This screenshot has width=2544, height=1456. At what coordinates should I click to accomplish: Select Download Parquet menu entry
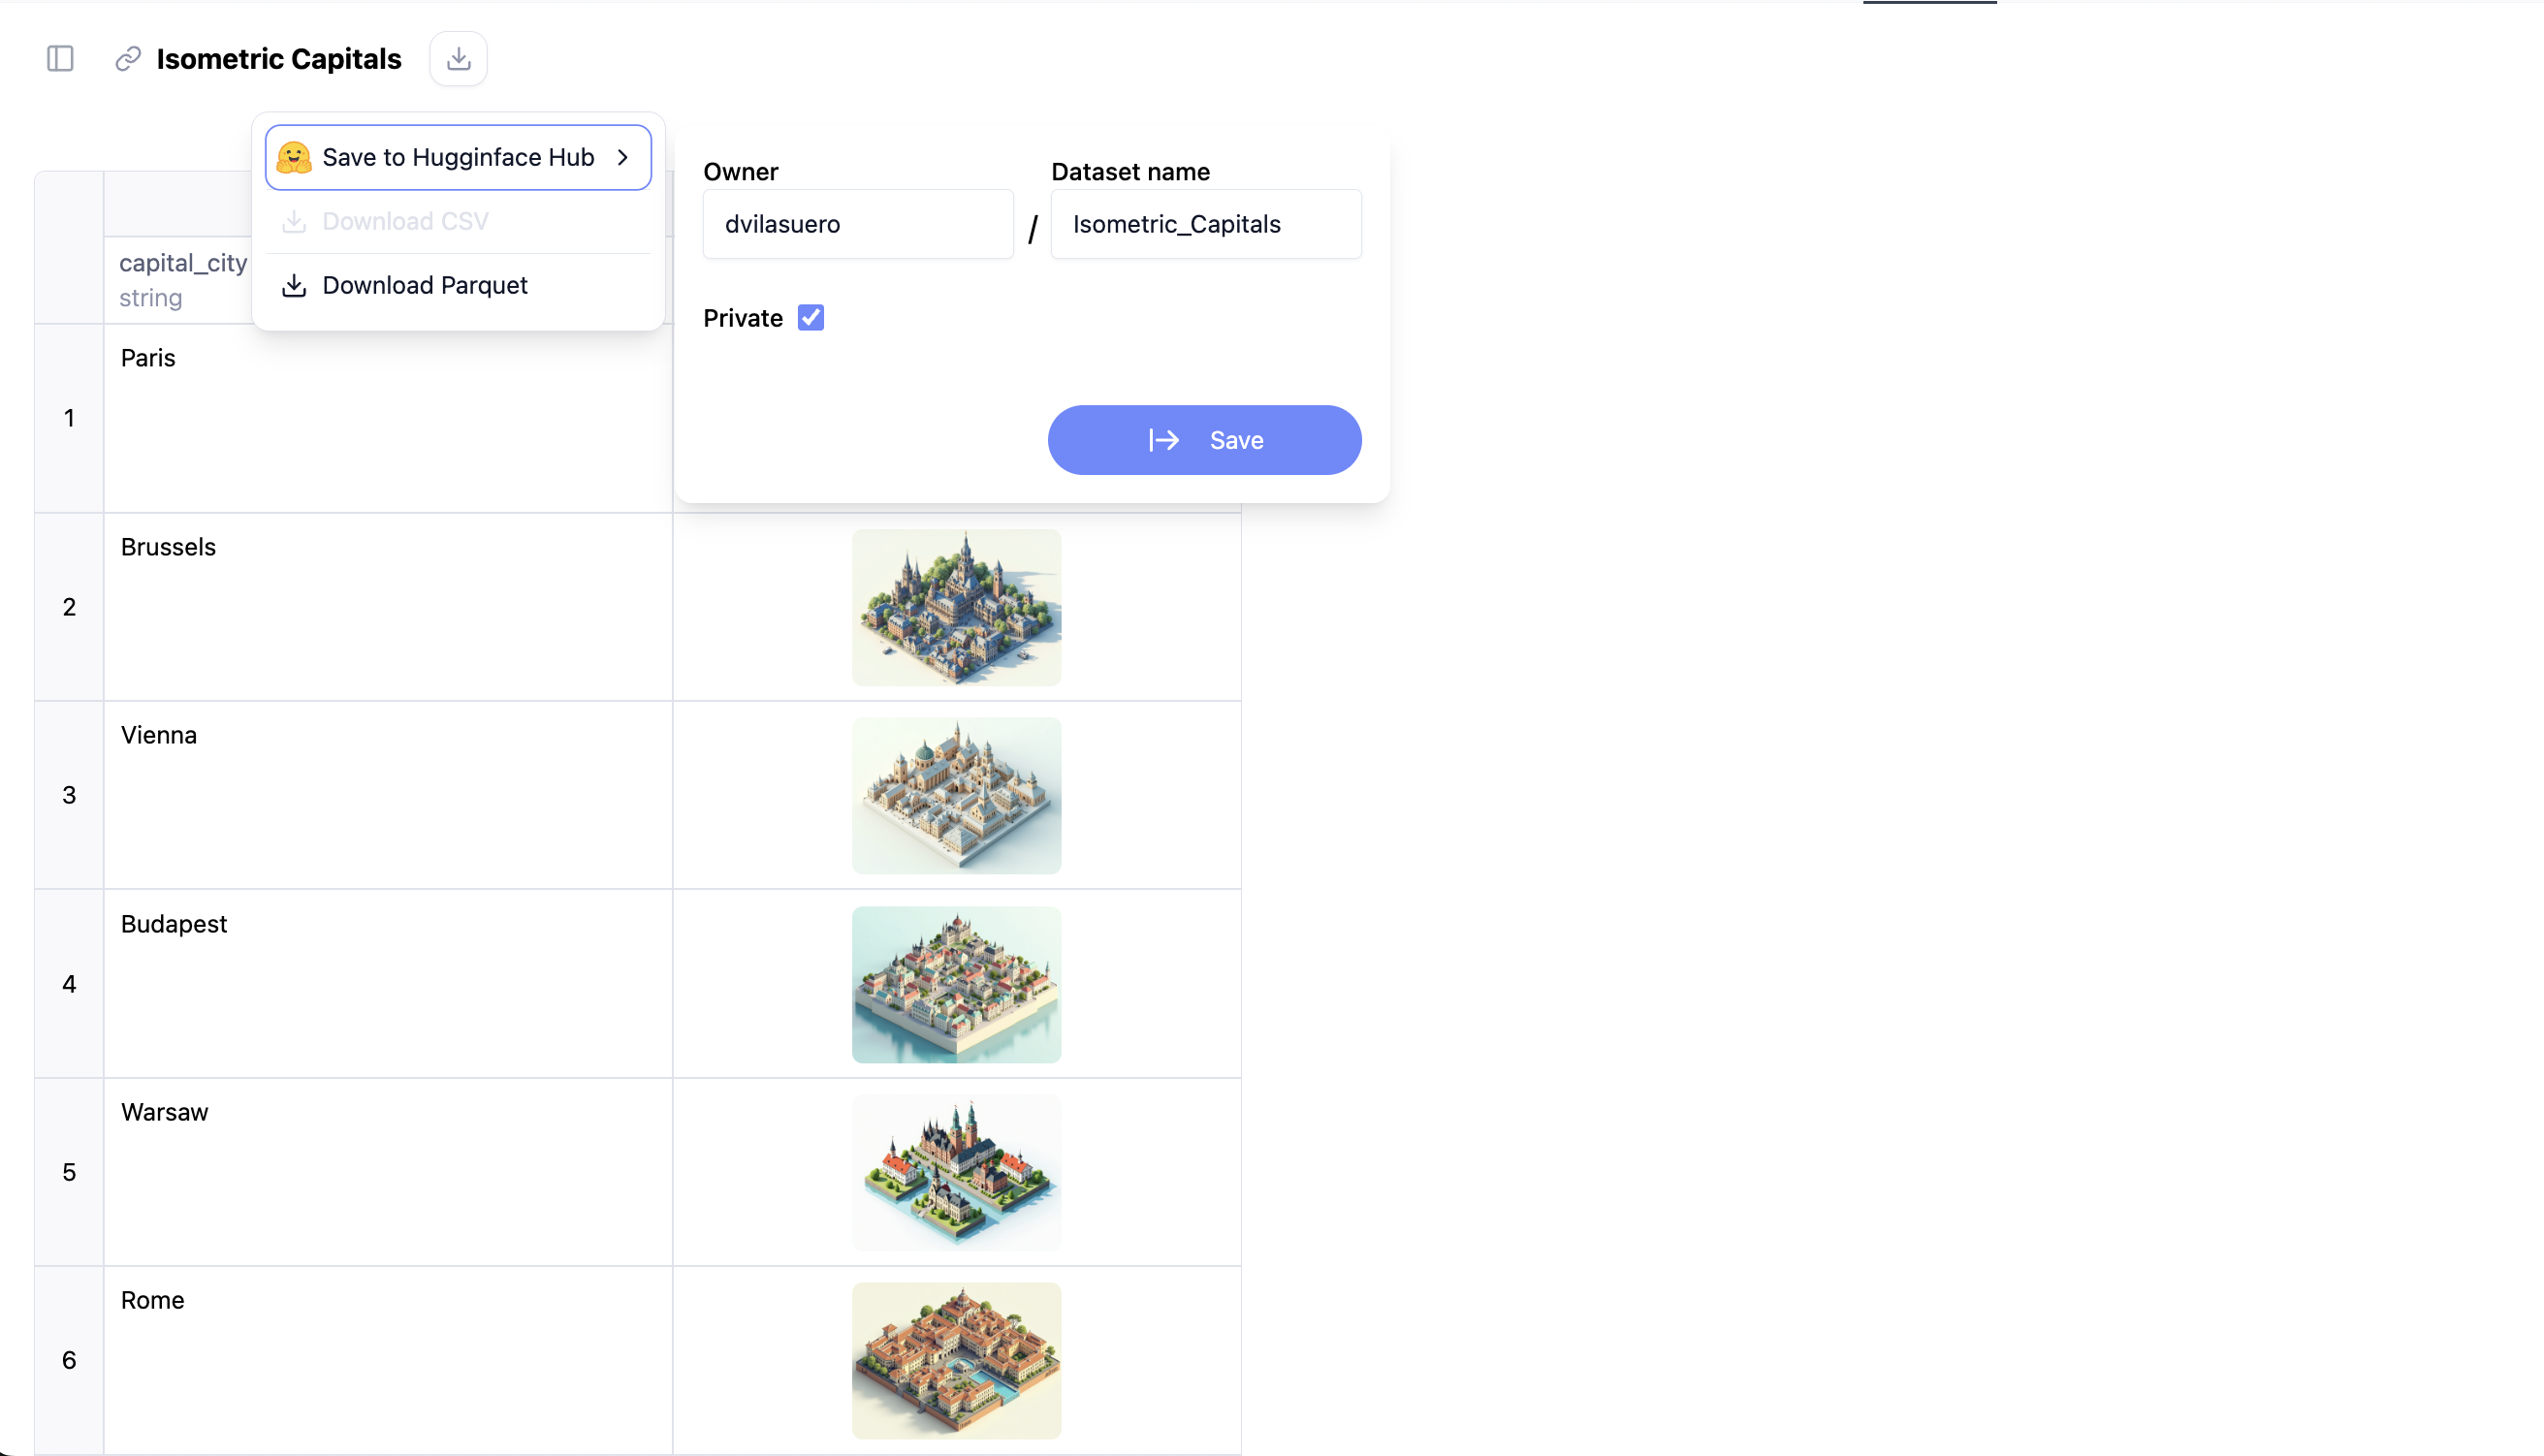click(424, 286)
